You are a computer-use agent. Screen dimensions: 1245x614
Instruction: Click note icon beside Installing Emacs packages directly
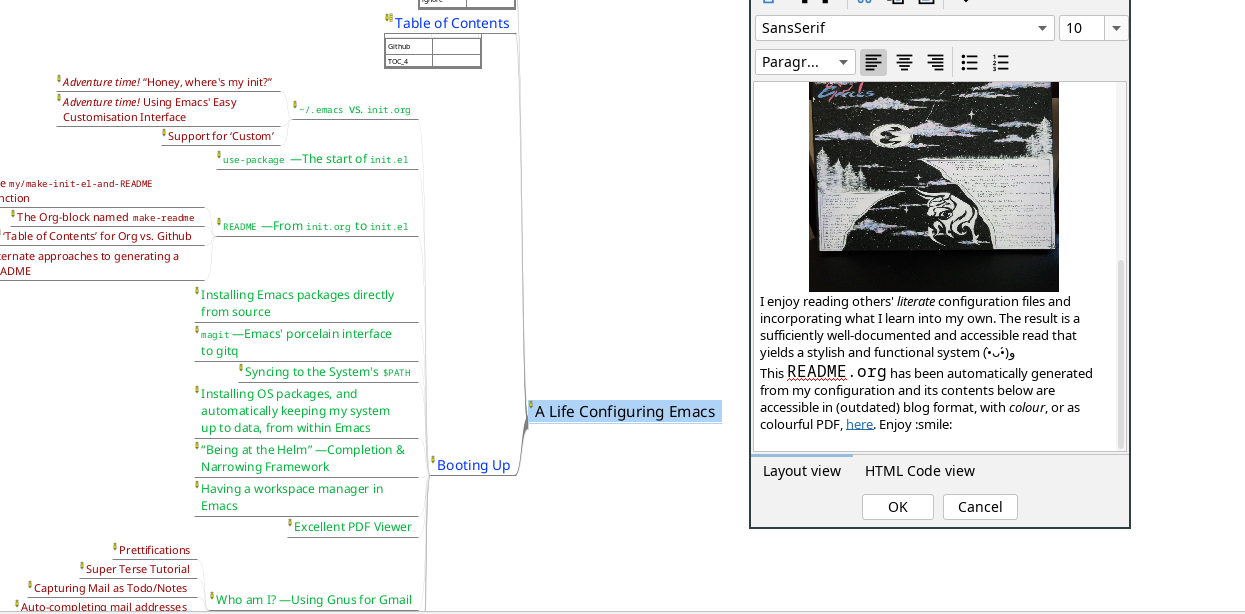(197, 291)
